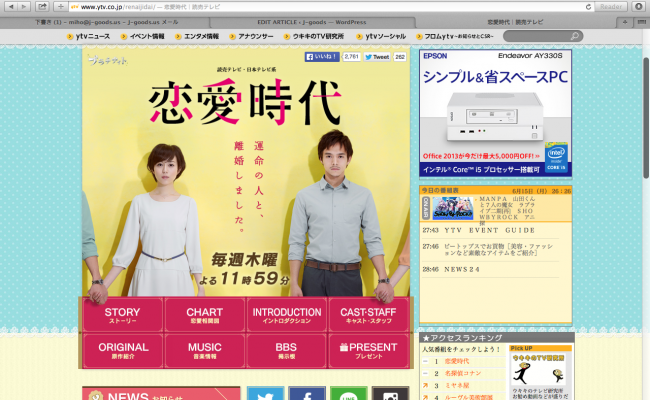Open the INTRODUCTION イントロダクション page
650x400 pixels.
pos(286,315)
